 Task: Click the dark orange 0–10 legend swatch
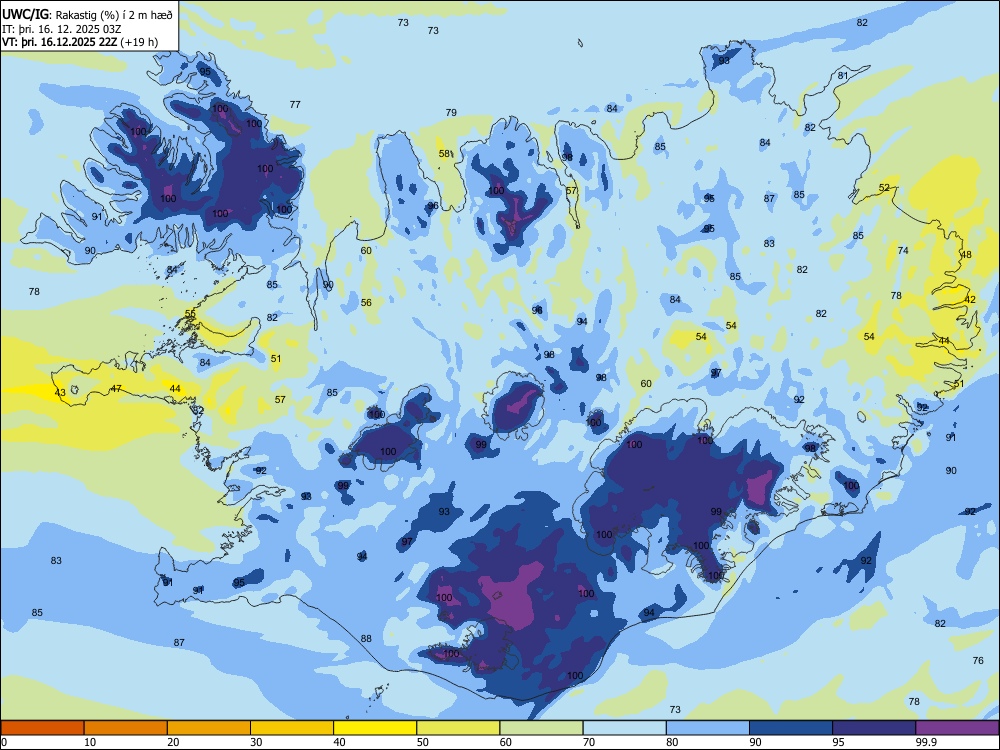[x=42, y=728]
